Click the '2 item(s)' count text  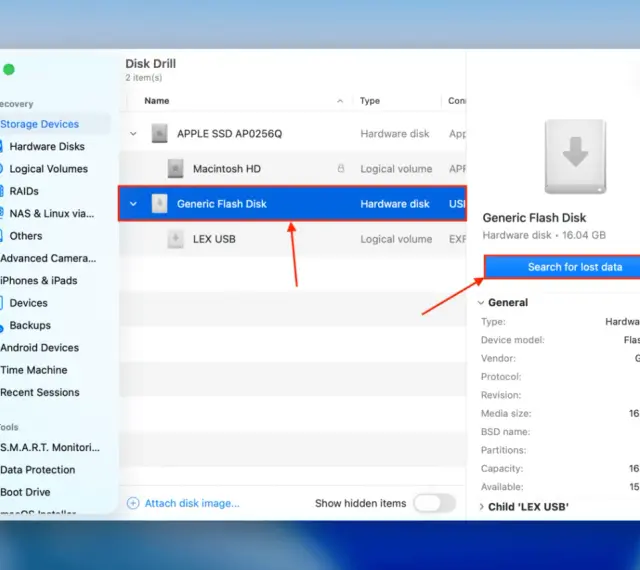pyautogui.click(x=144, y=78)
